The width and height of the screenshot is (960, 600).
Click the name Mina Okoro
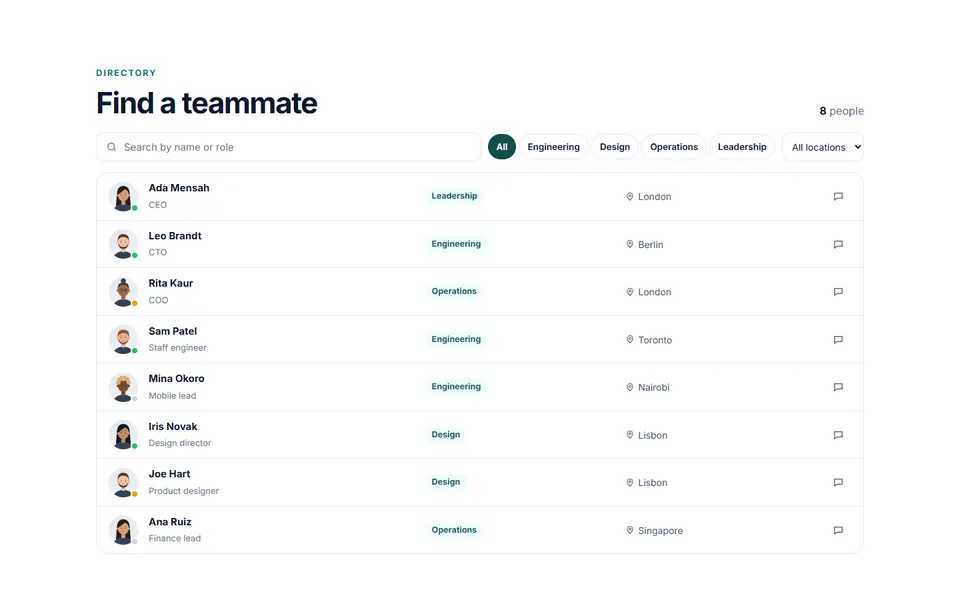pyautogui.click(x=176, y=378)
